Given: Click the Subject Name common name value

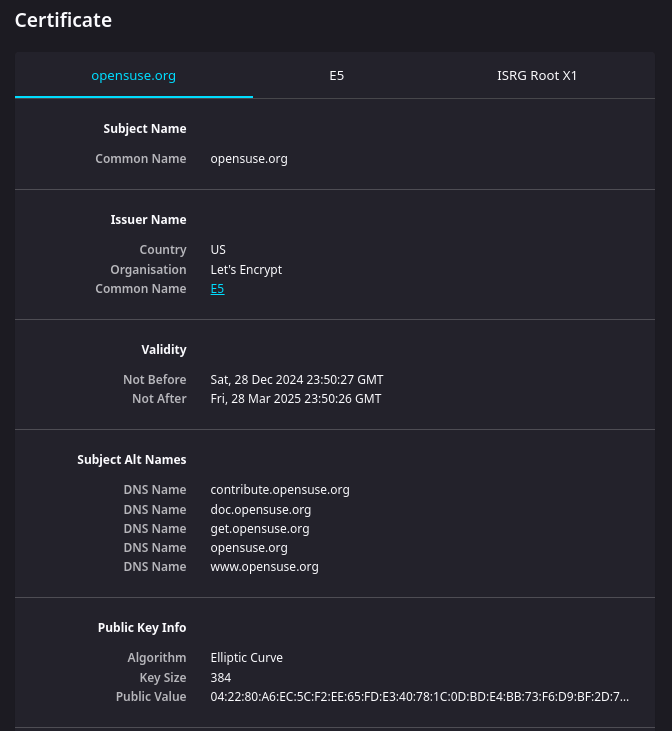Looking at the screenshot, I should click(249, 159).
